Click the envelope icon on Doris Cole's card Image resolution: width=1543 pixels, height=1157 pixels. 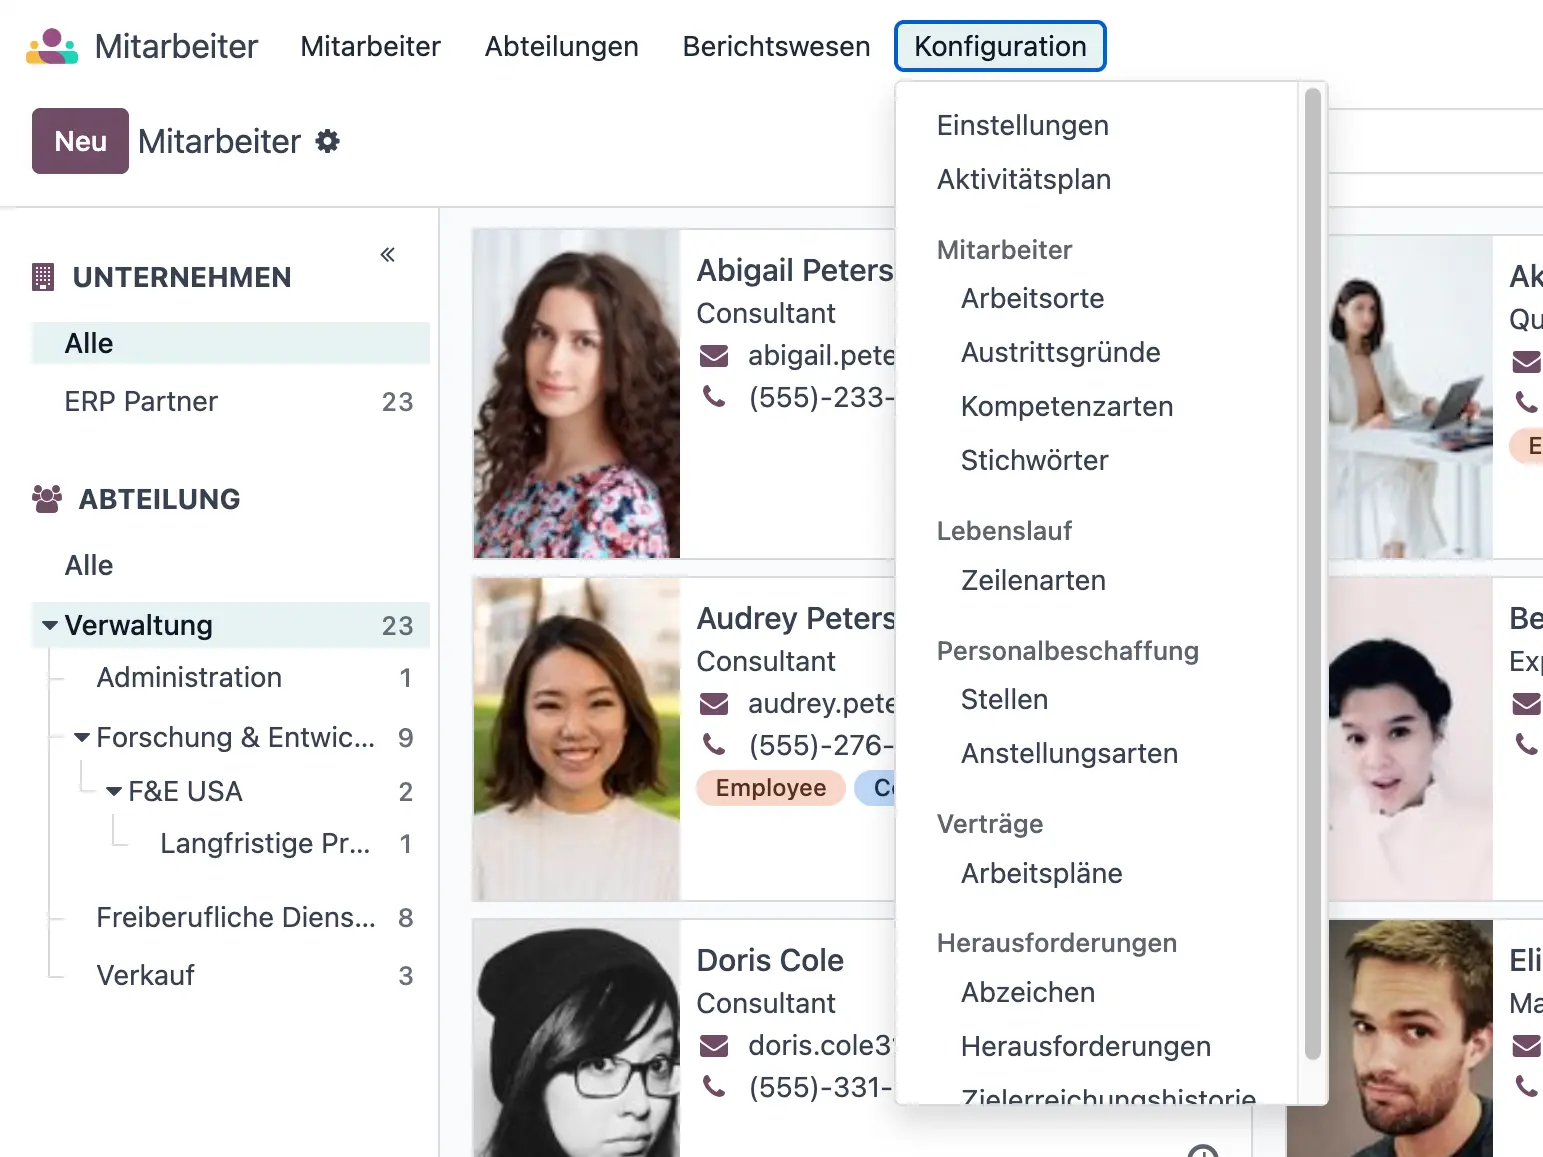click(714, 1045)
